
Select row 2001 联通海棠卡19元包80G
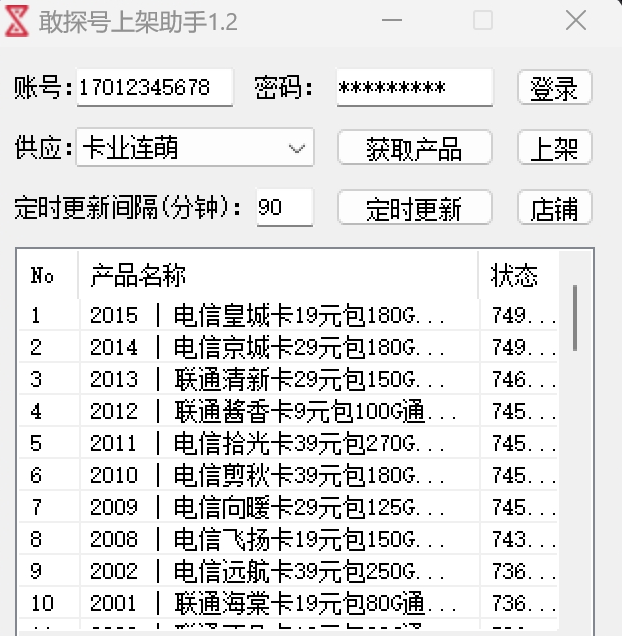[x=288, y=603]
